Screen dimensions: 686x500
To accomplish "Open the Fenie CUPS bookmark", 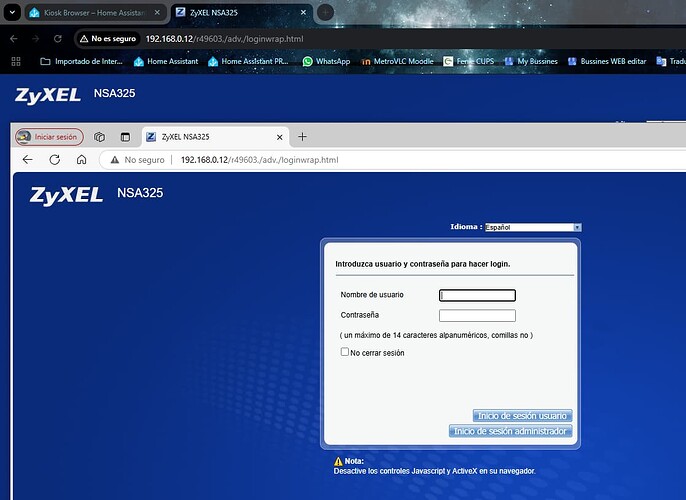I will coord(469,61).
